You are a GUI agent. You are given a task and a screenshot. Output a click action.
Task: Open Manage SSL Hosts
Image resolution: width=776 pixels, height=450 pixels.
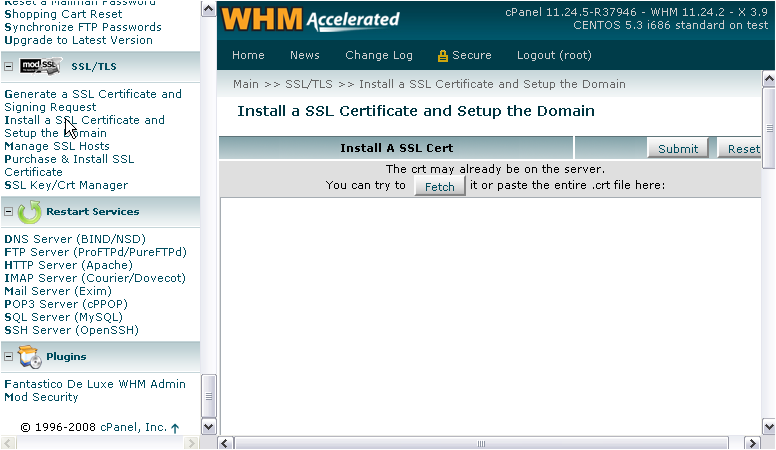pyautogui.click(x=57, y=146)
